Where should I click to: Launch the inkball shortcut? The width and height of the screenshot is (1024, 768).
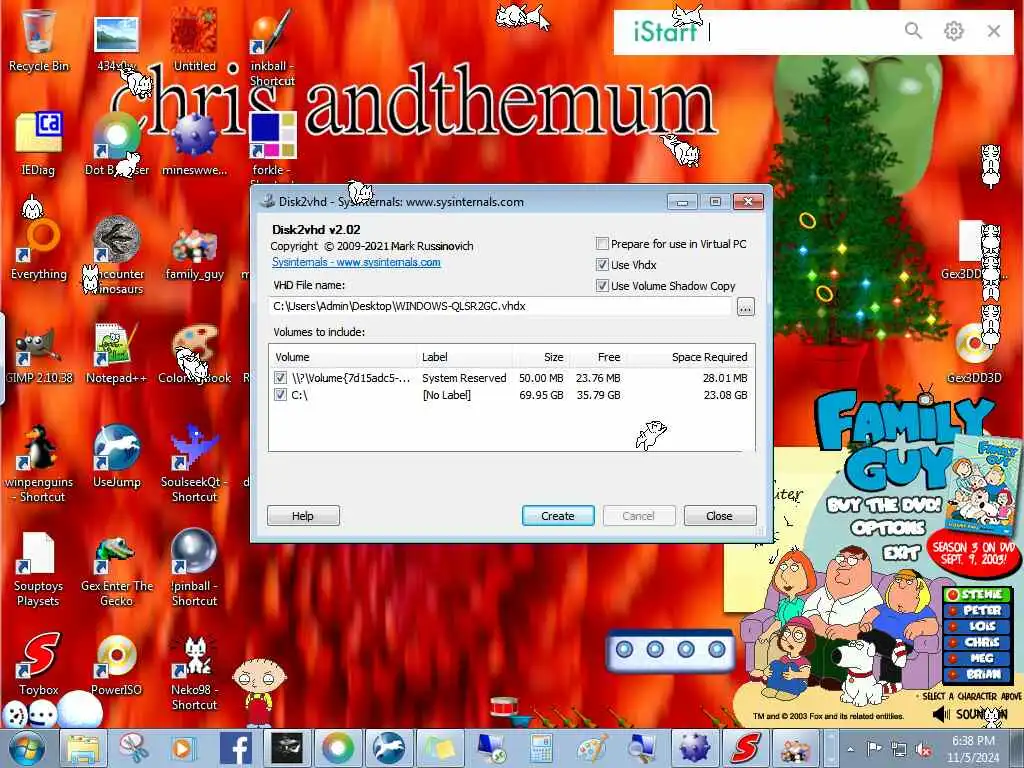pos(272,49)
